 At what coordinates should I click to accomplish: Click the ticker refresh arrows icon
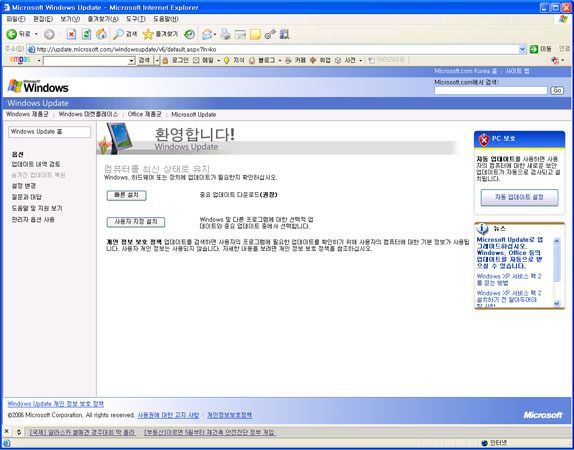coord(19,432)
